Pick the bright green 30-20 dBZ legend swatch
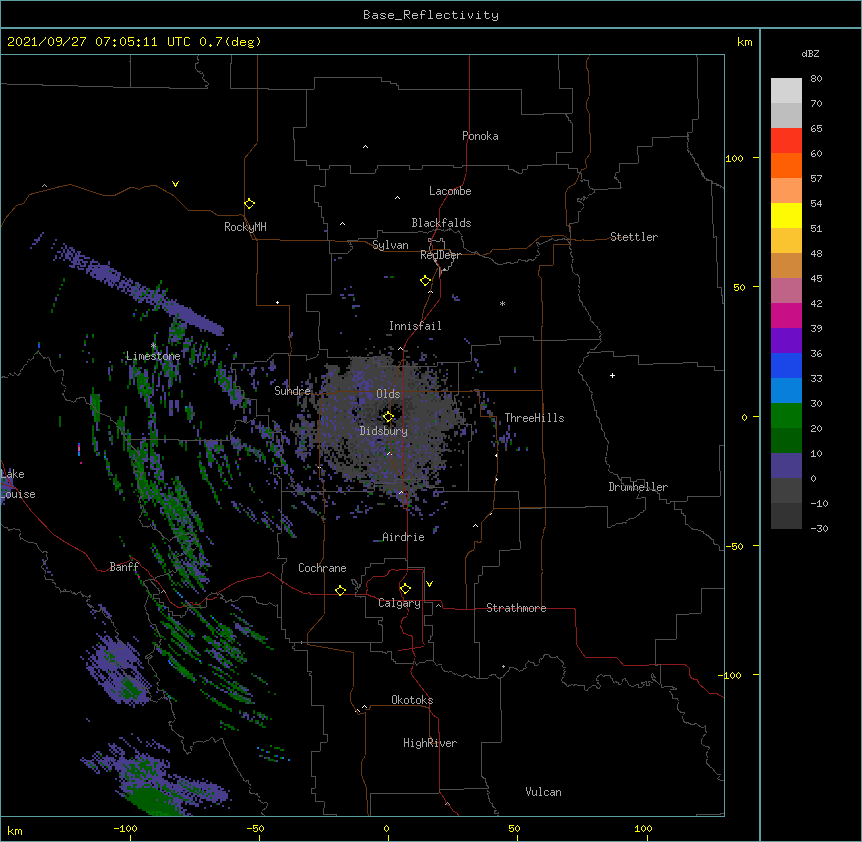The width and height of the screenshot is (862, 842). [x=786, y=416]
